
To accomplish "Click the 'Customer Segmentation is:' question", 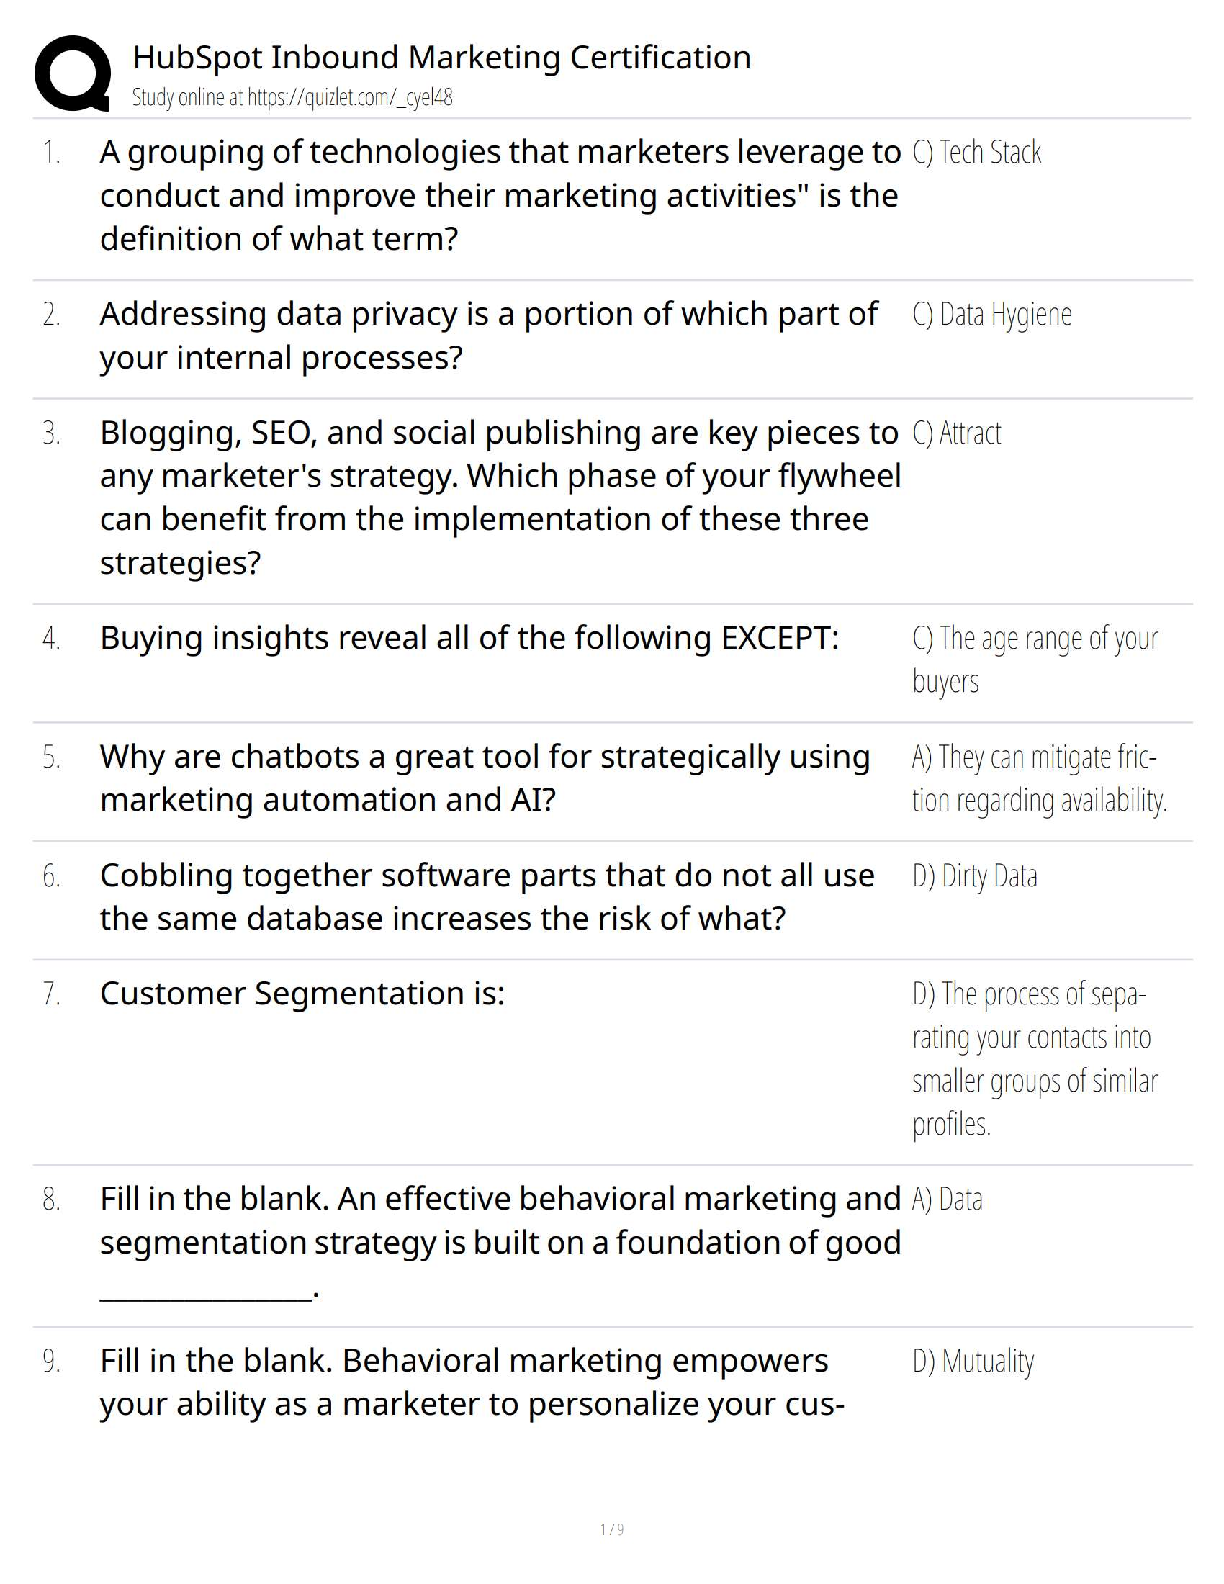I will coord(302,994).
